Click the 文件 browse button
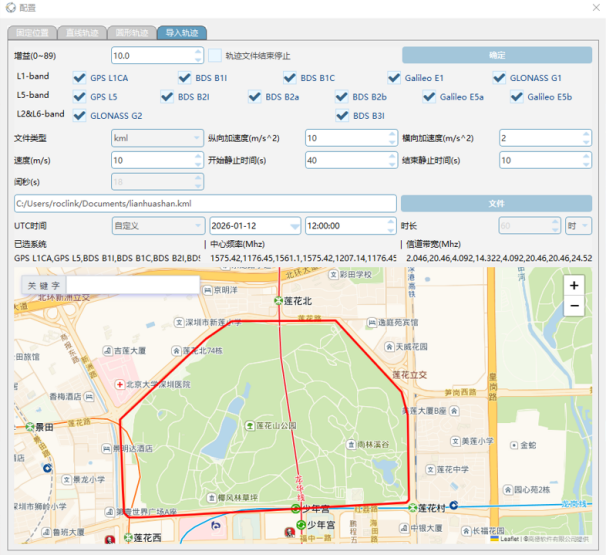The width and height of the screenshot is (606, 555). [496, 203]
